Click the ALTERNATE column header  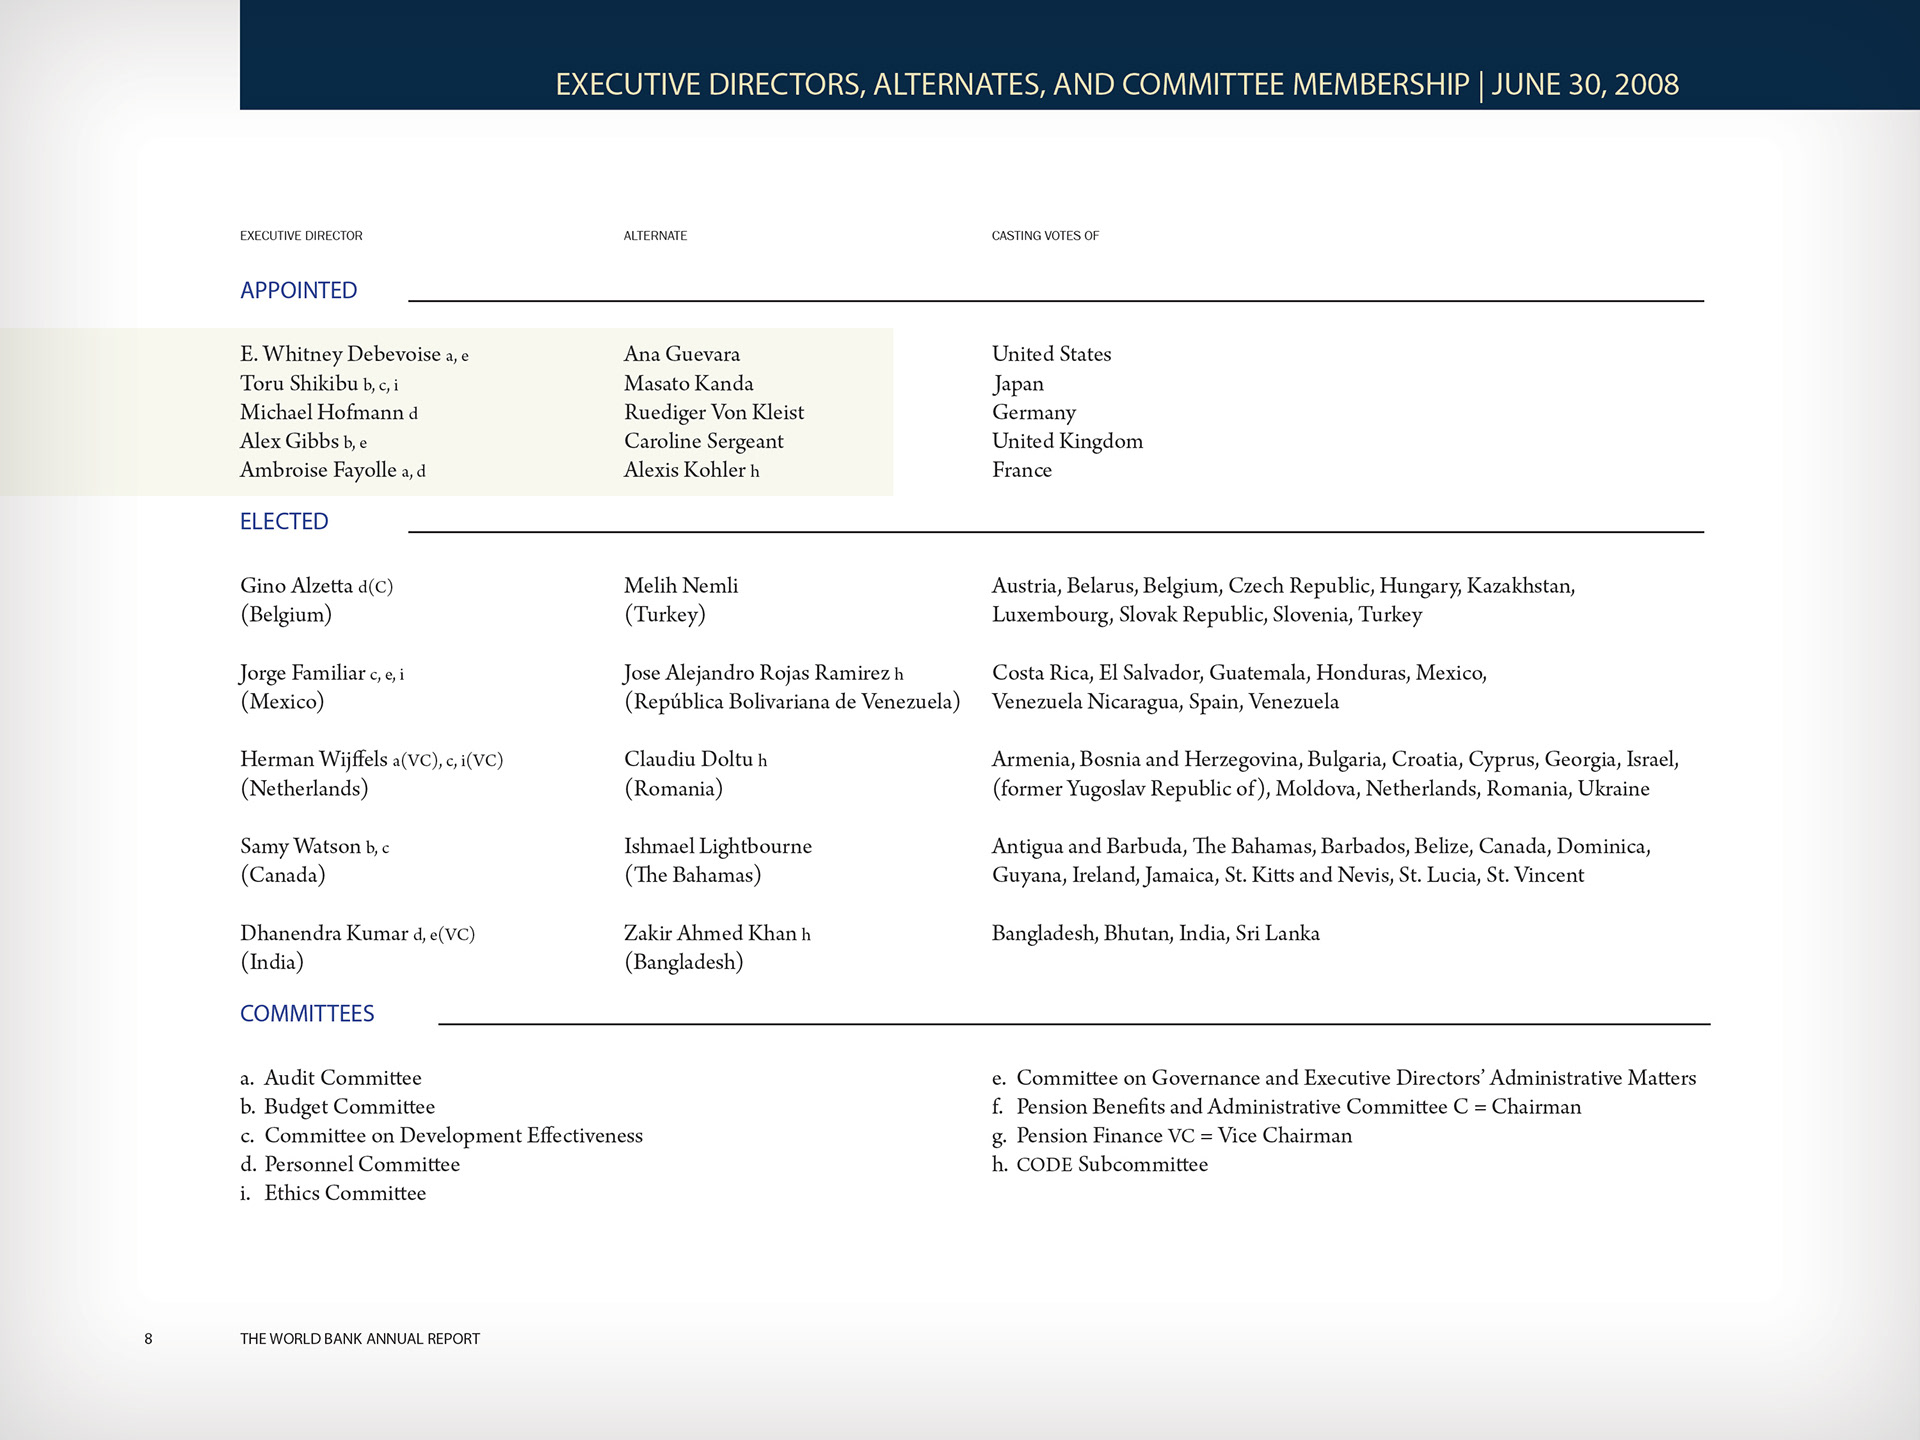[x=654, y=236]
